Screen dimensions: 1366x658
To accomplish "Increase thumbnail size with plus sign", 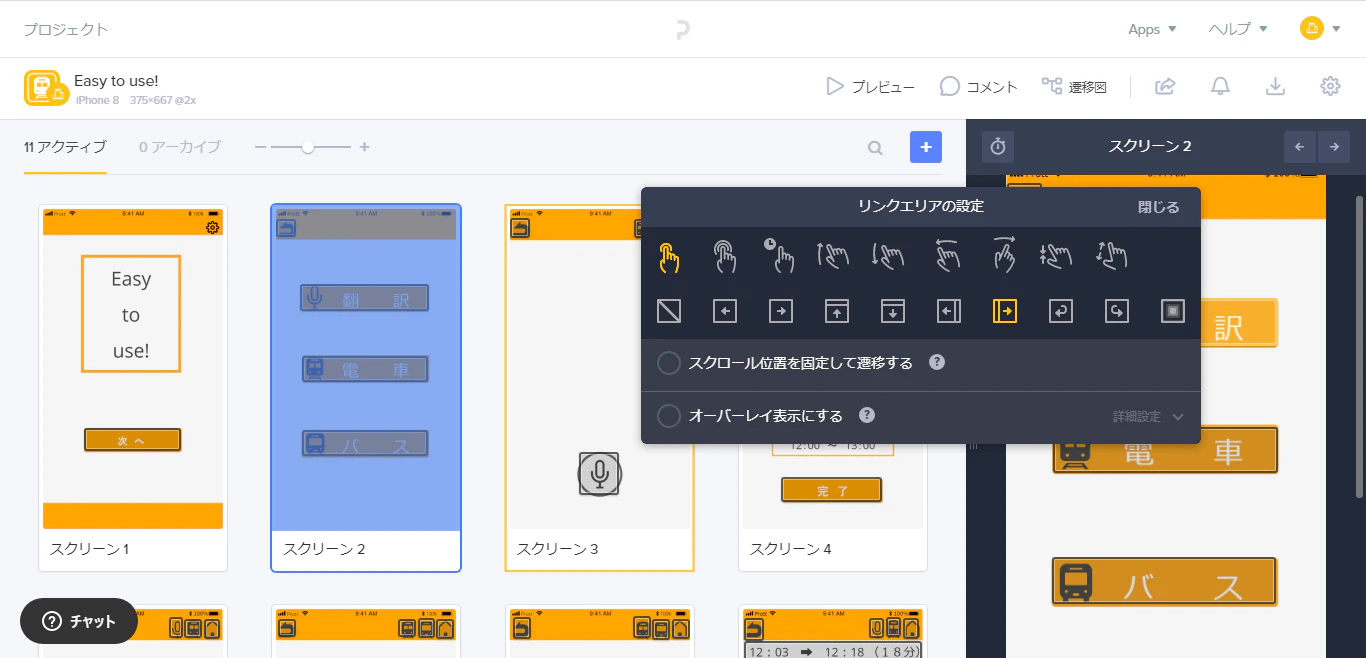I will tap(365, 147).
